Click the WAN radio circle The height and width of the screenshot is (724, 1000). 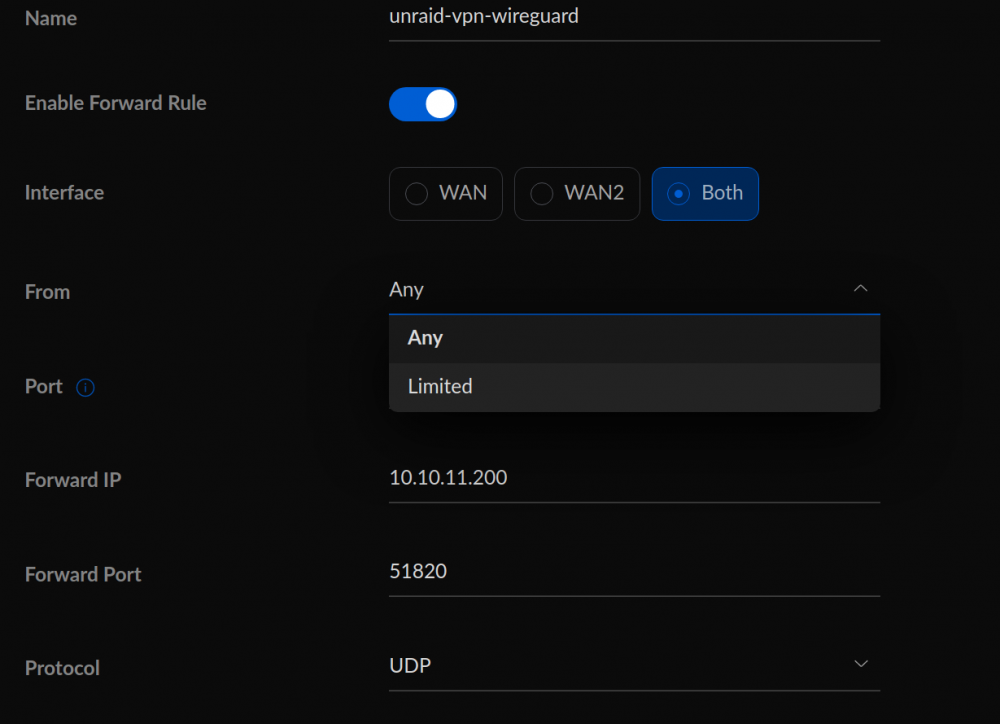pyautogui.click(x=416, y=193)
